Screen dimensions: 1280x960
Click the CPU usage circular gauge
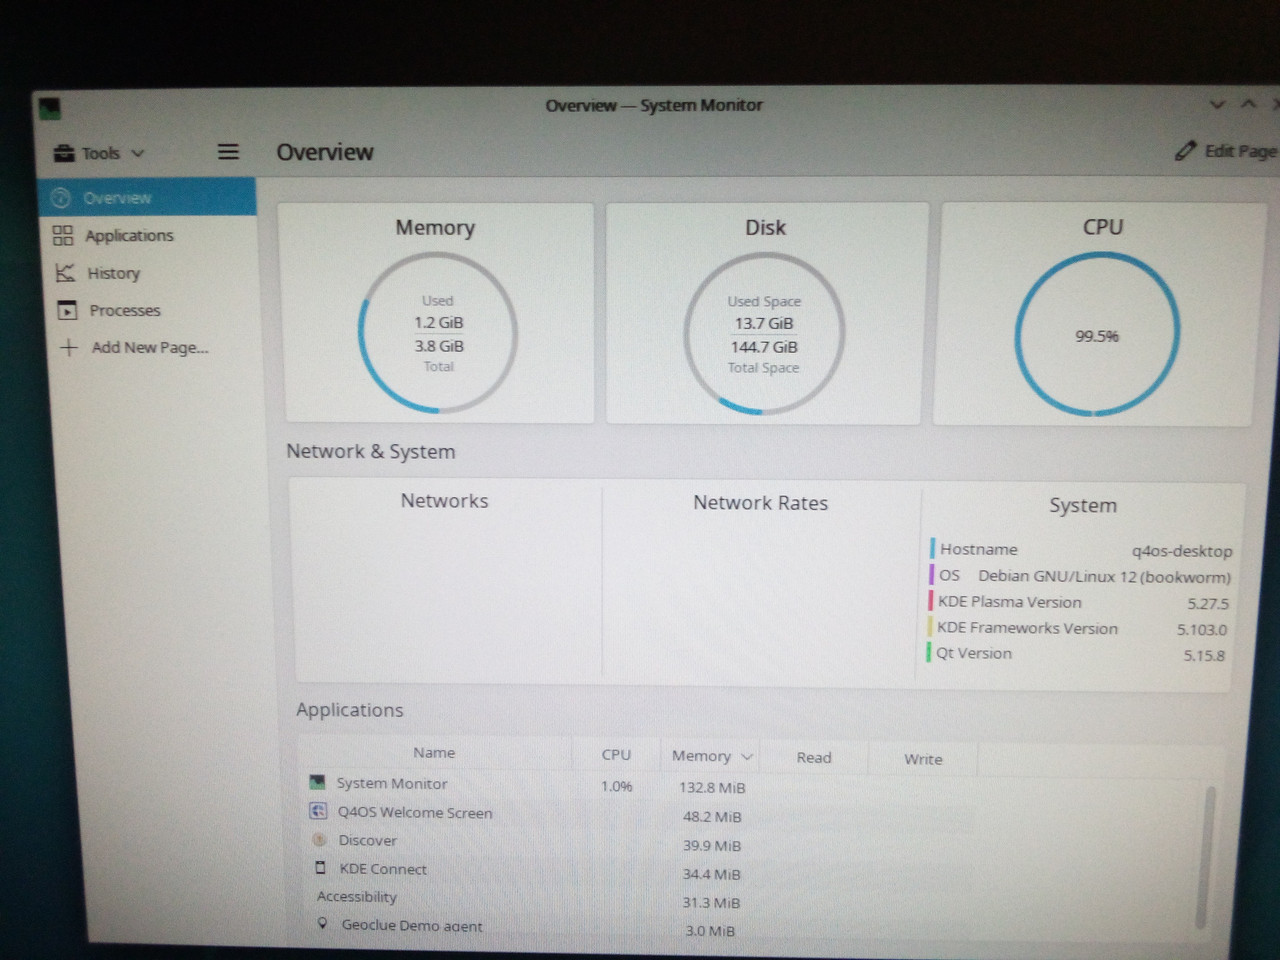tap(1097, 335)
